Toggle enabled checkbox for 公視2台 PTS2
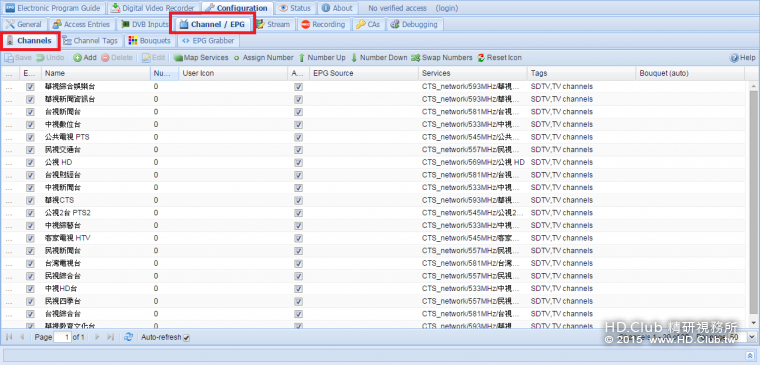Viewport: 760px width, 365px height. (31, 213)
